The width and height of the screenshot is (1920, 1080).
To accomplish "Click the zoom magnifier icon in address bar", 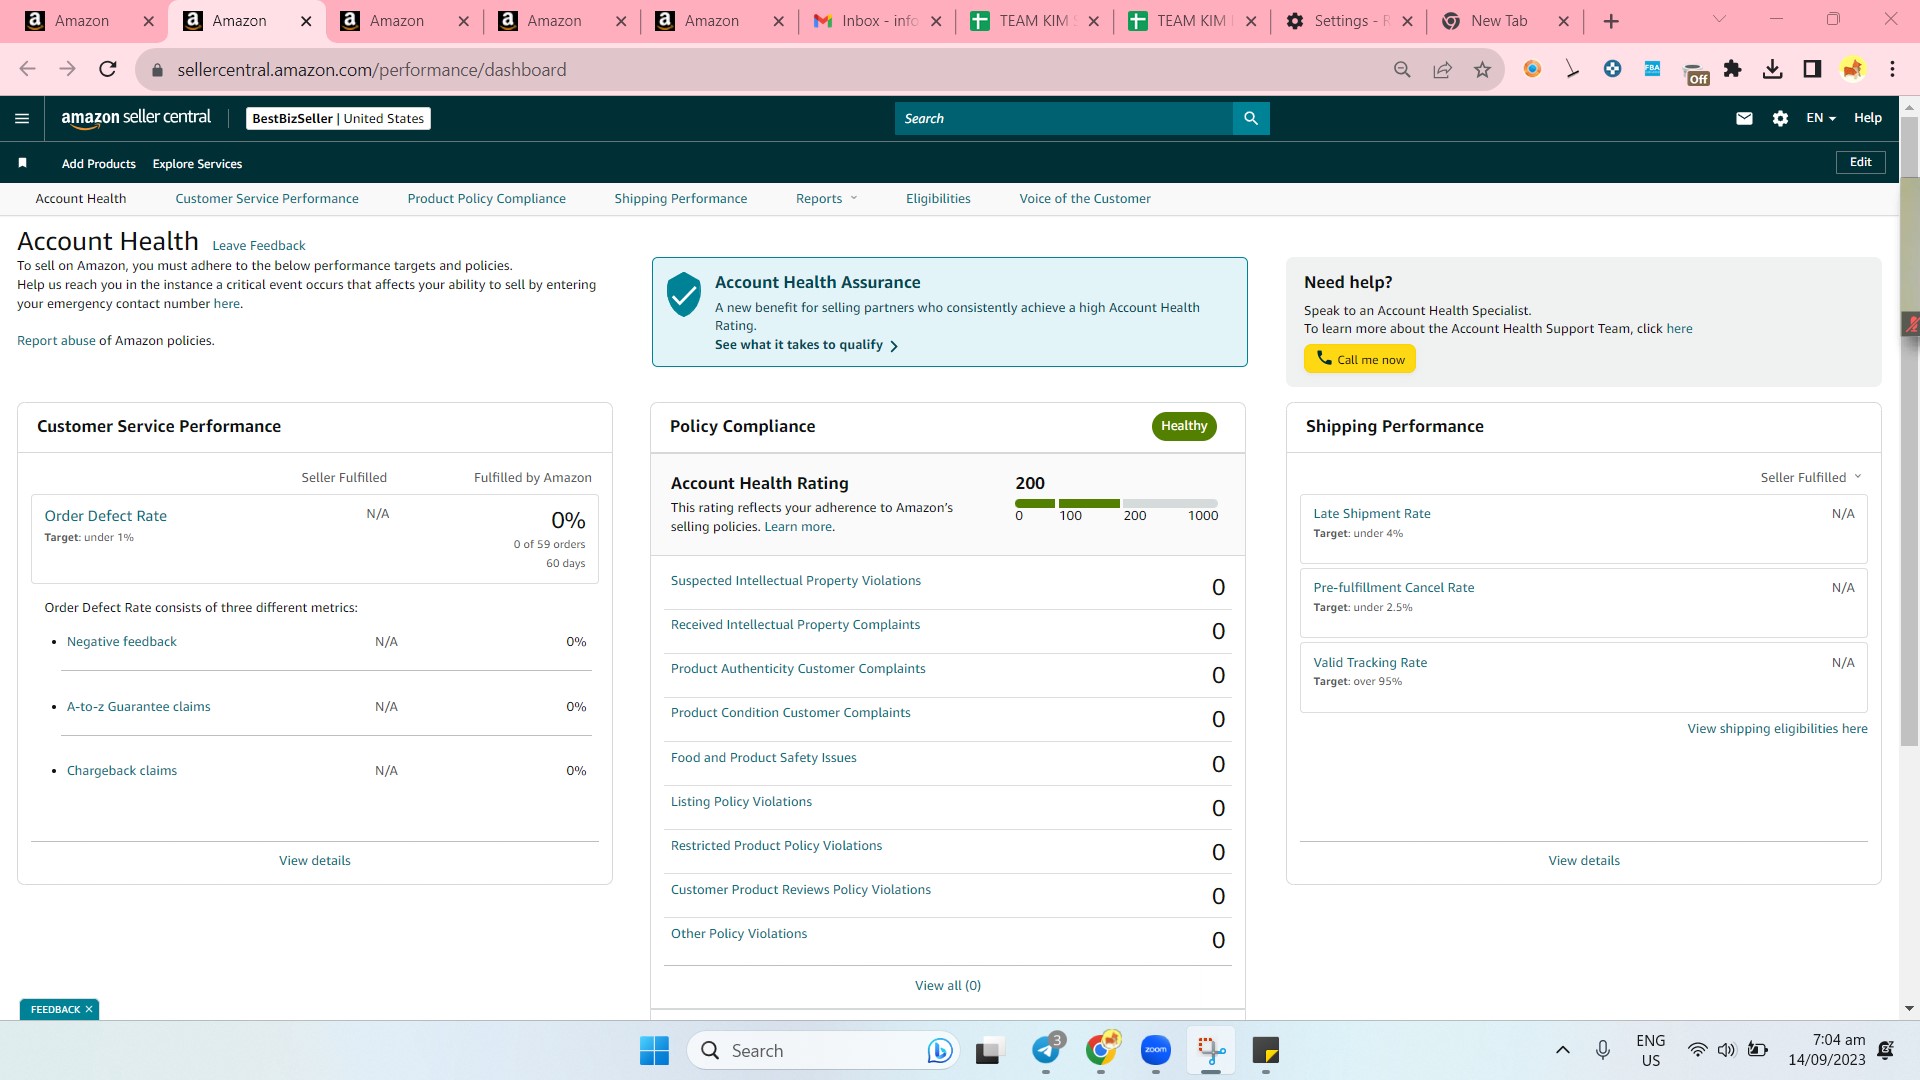I will pyautogui.click(x=1402, y=69).
